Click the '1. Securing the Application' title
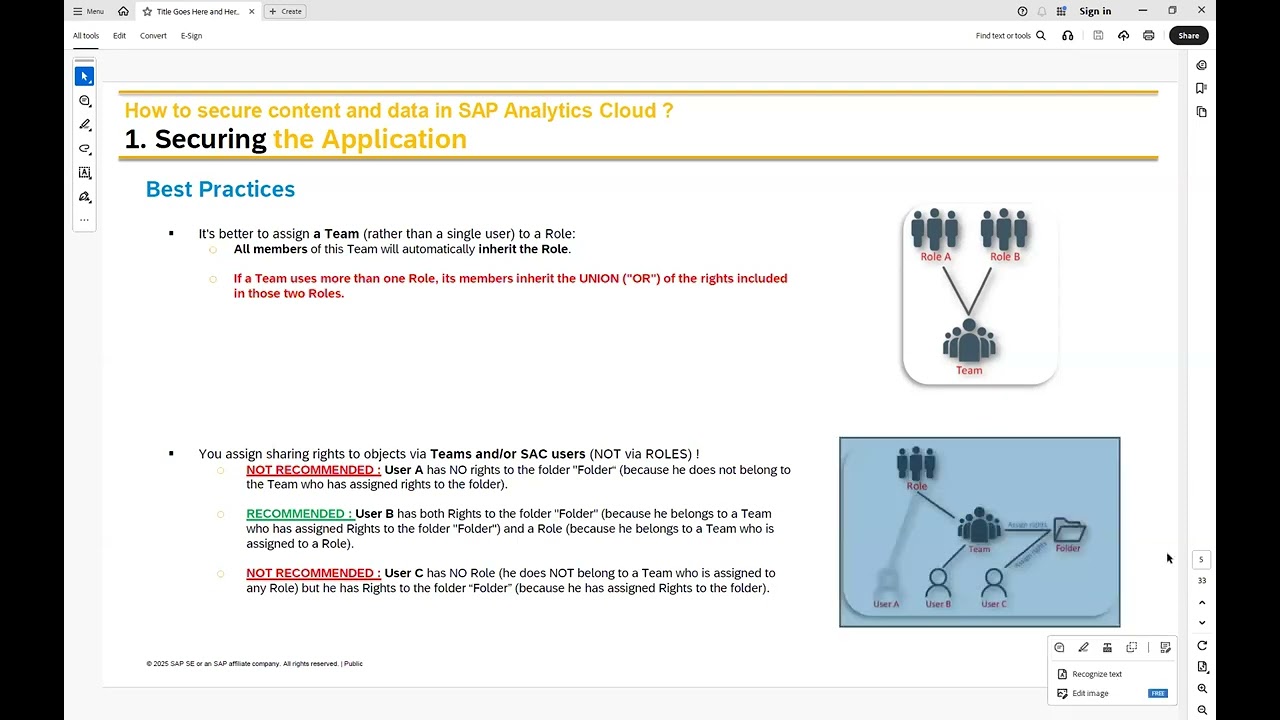 296,139
